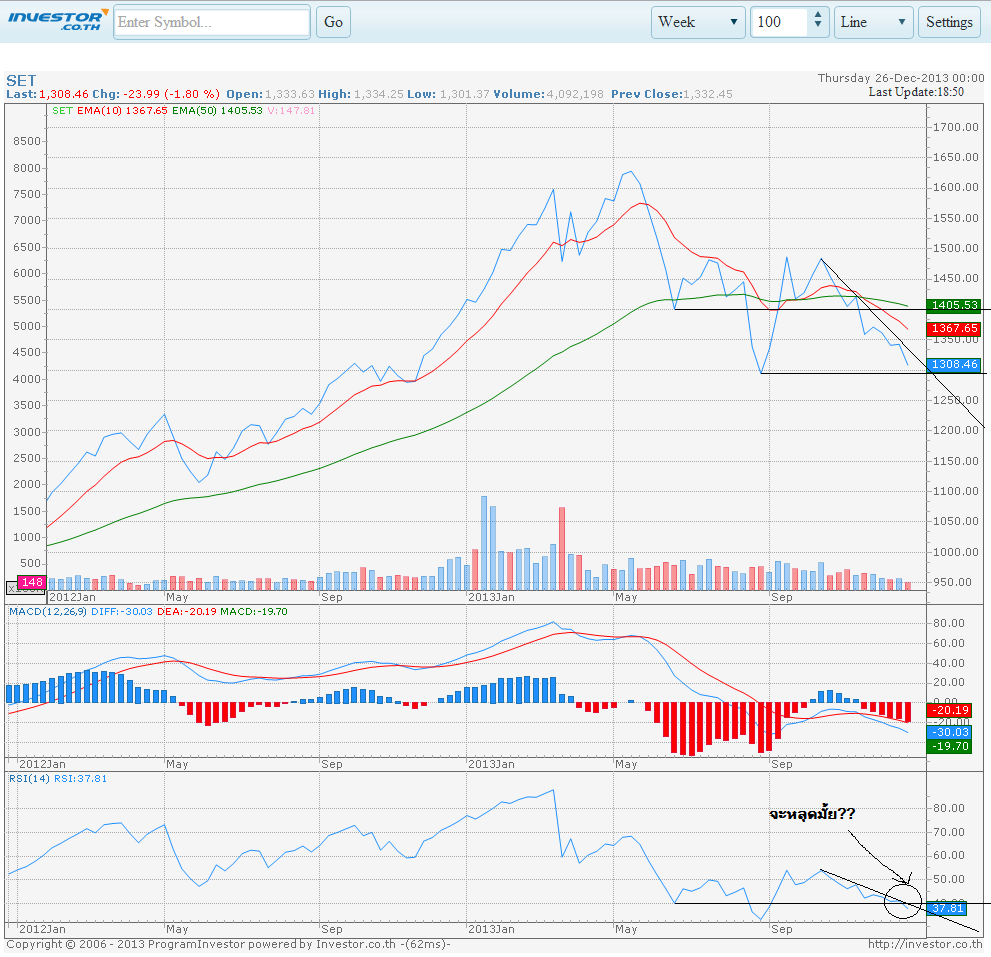Open the Settings button
Image resolution: width=991 pixels, height=957 pixels.
pos(949,22)
